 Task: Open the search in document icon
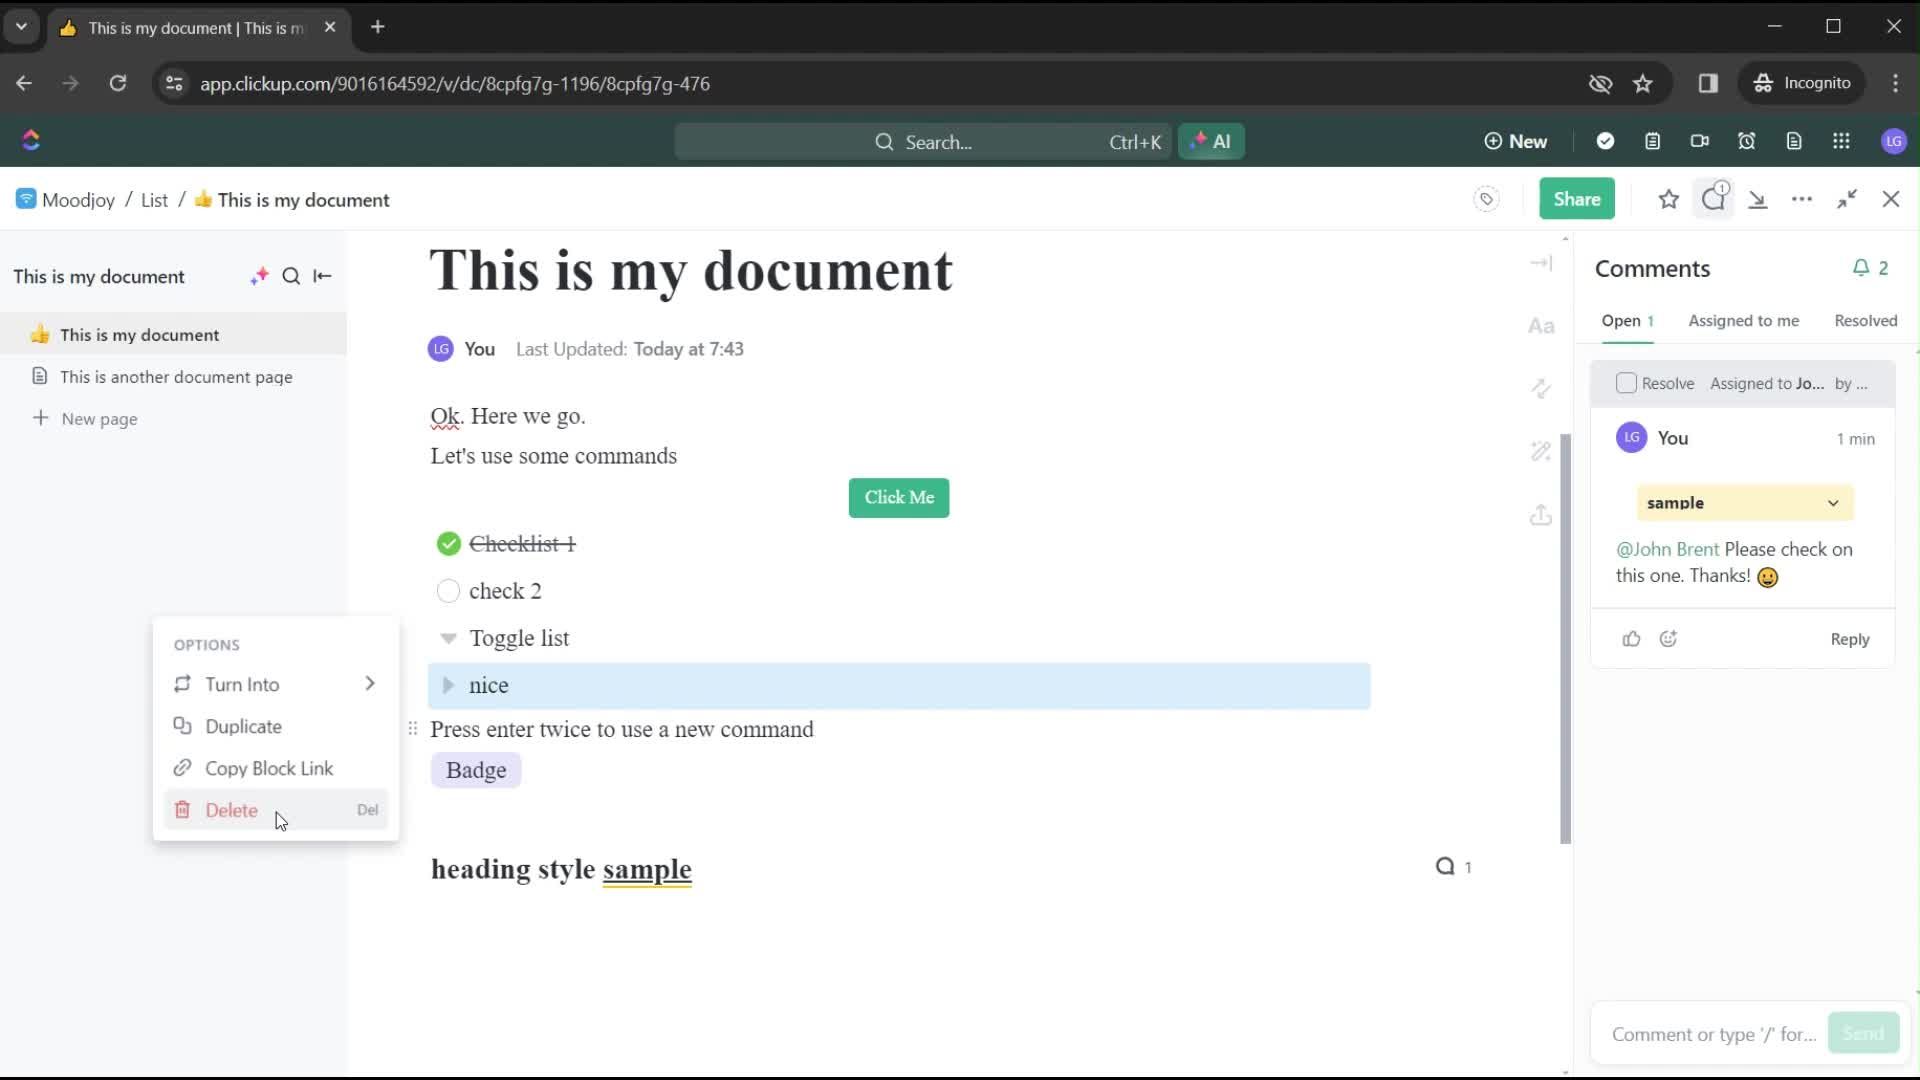point(290,276)
